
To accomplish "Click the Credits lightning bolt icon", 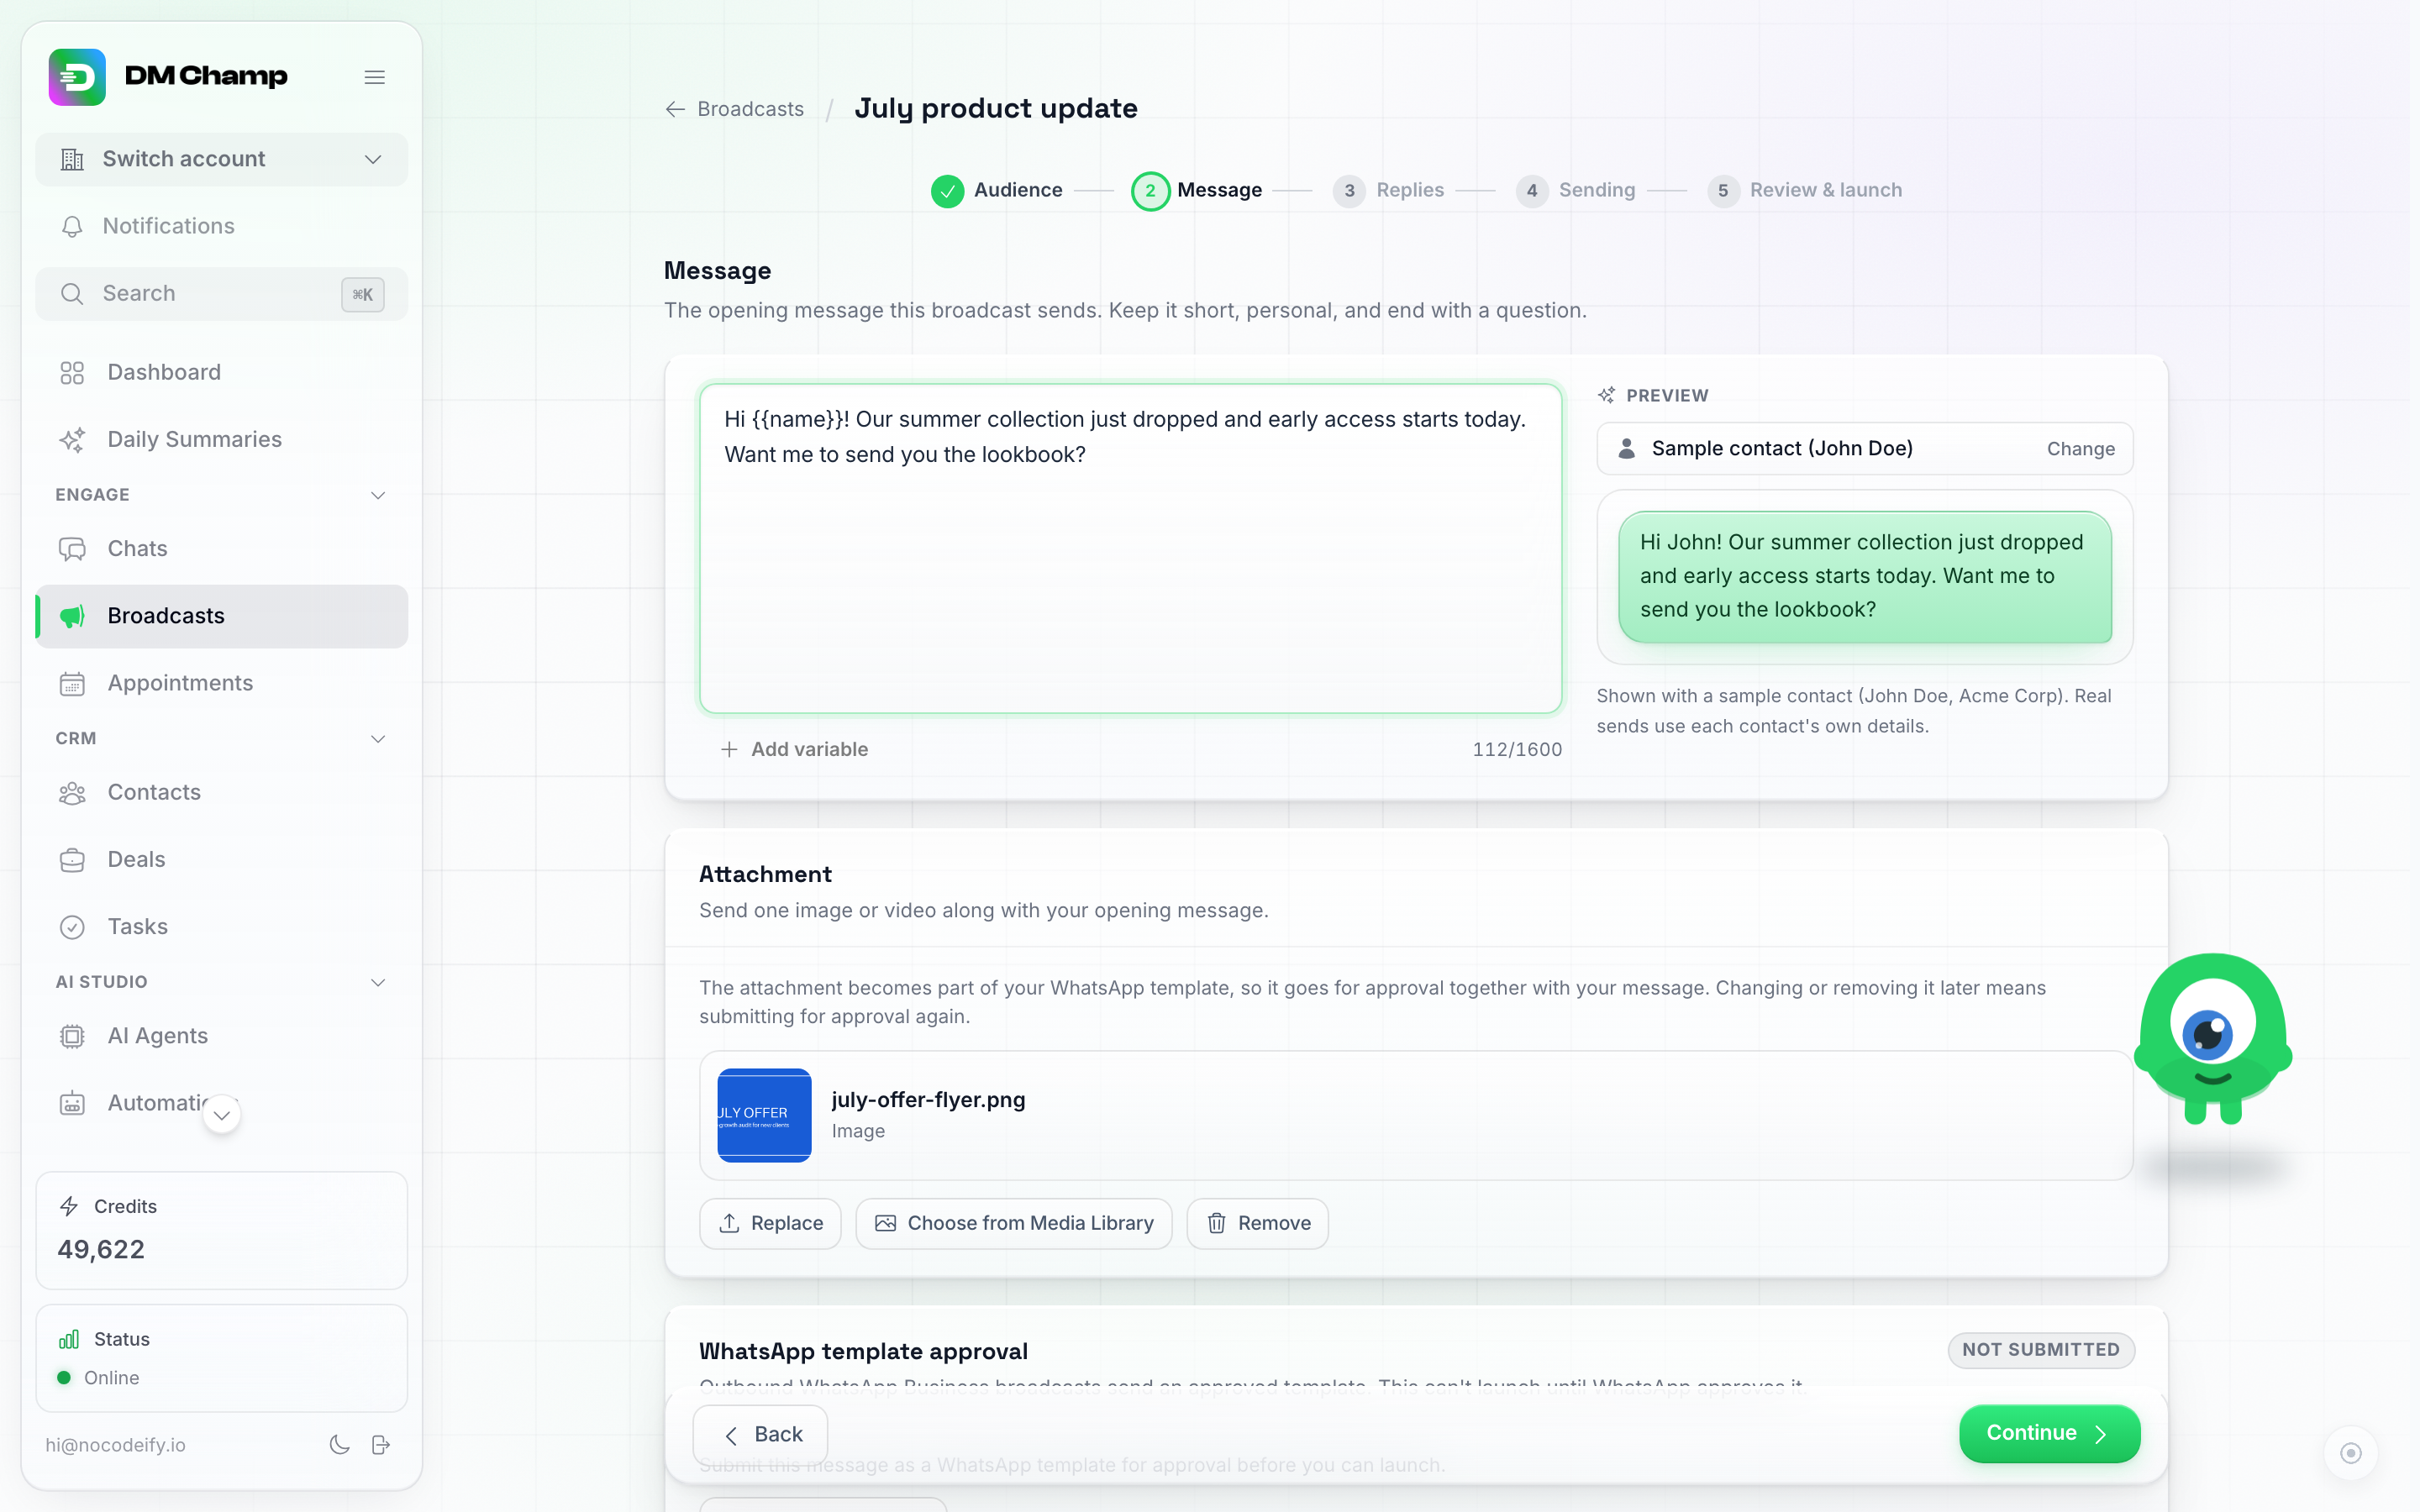I will (69, 1206).
